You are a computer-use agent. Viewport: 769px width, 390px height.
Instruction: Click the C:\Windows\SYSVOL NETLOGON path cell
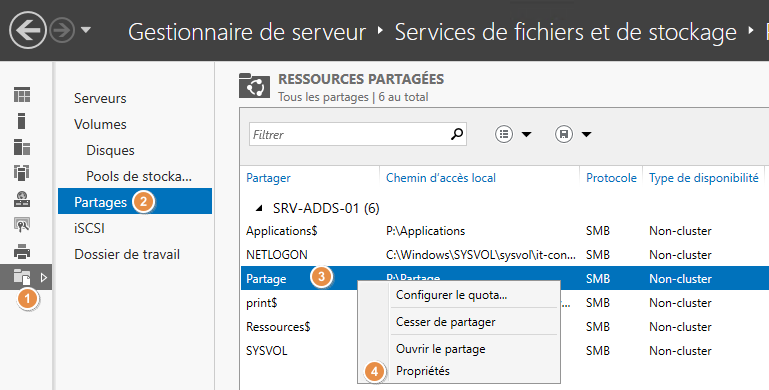pos(481,255)
